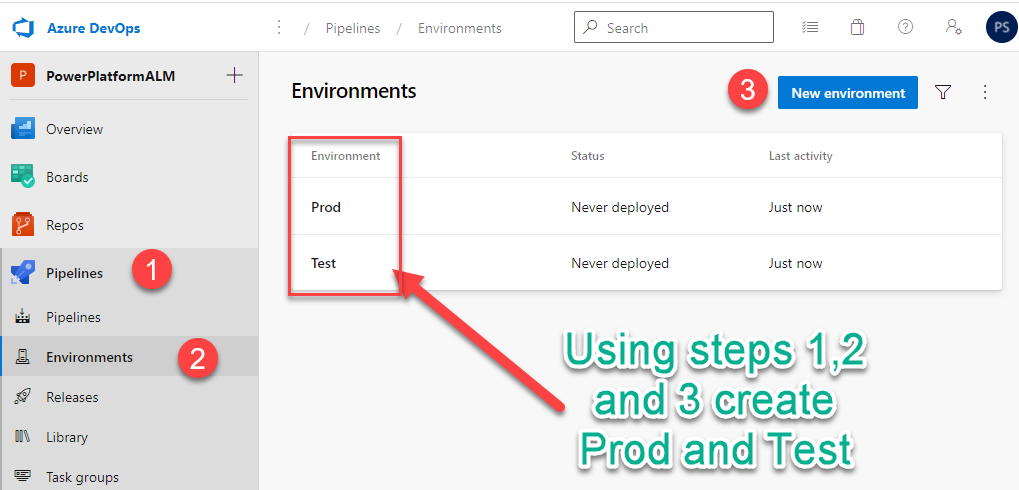
Task: Filter environments using the funnel icon
Action: point(943,92)
